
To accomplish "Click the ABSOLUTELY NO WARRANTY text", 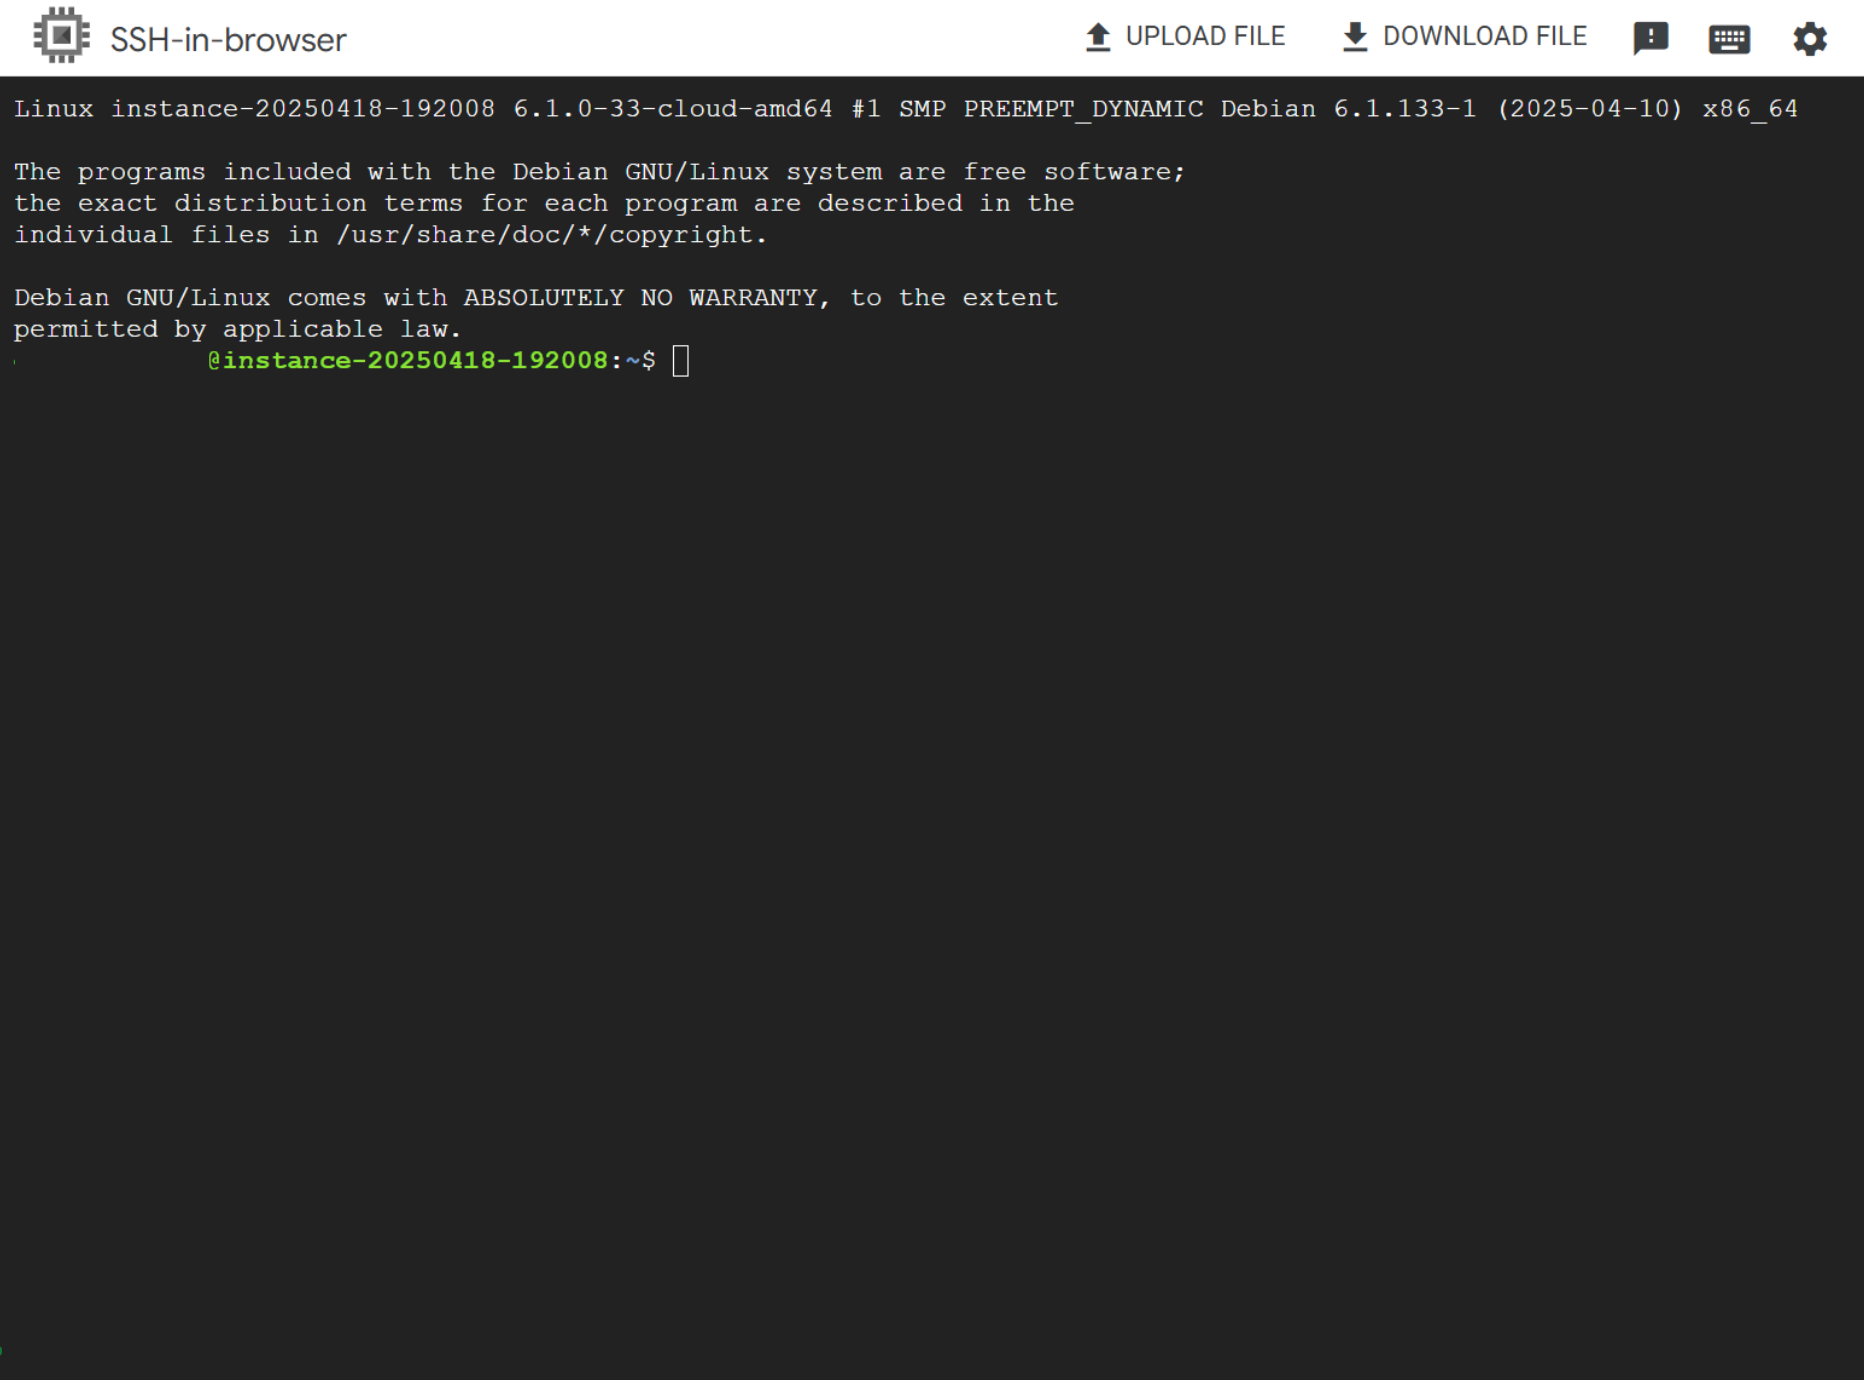I will click(x=640, y=298).
